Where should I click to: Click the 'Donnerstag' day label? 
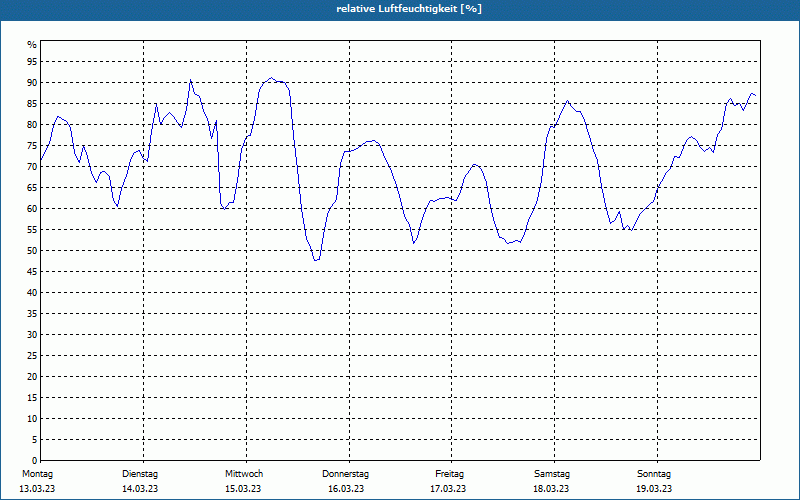pos(345,474)
